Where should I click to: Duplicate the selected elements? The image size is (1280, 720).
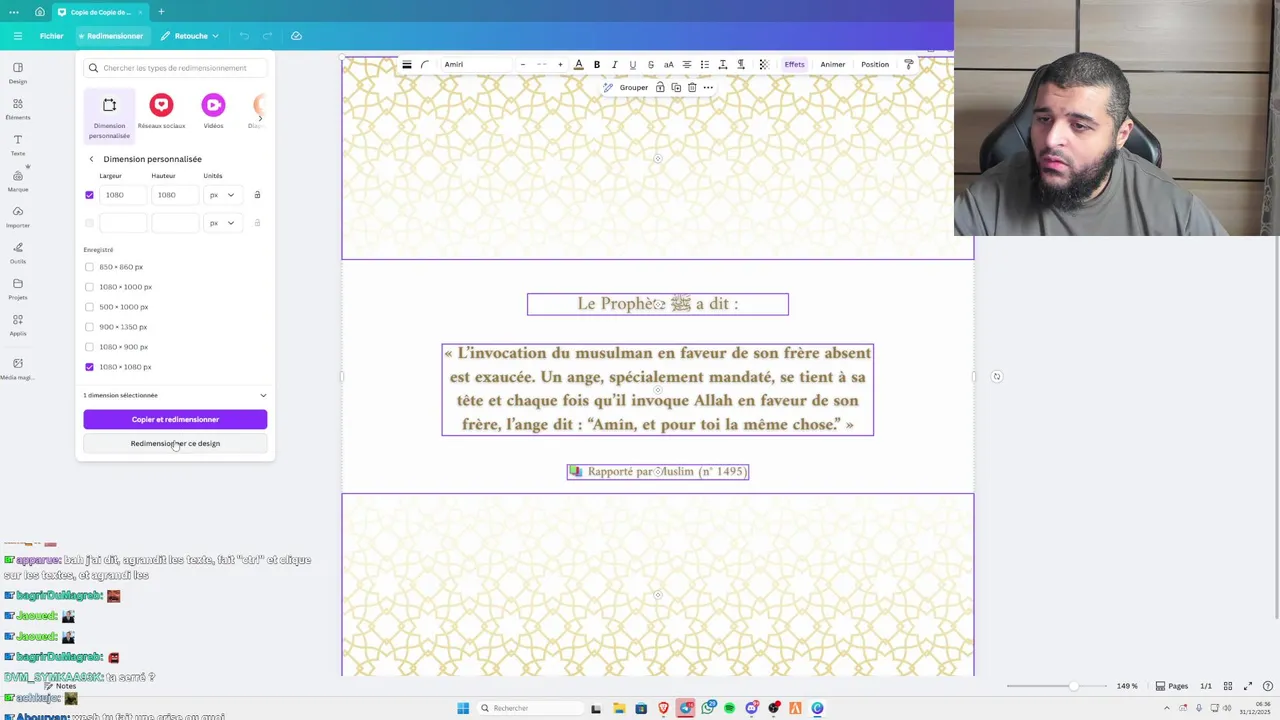click(676, 87)
